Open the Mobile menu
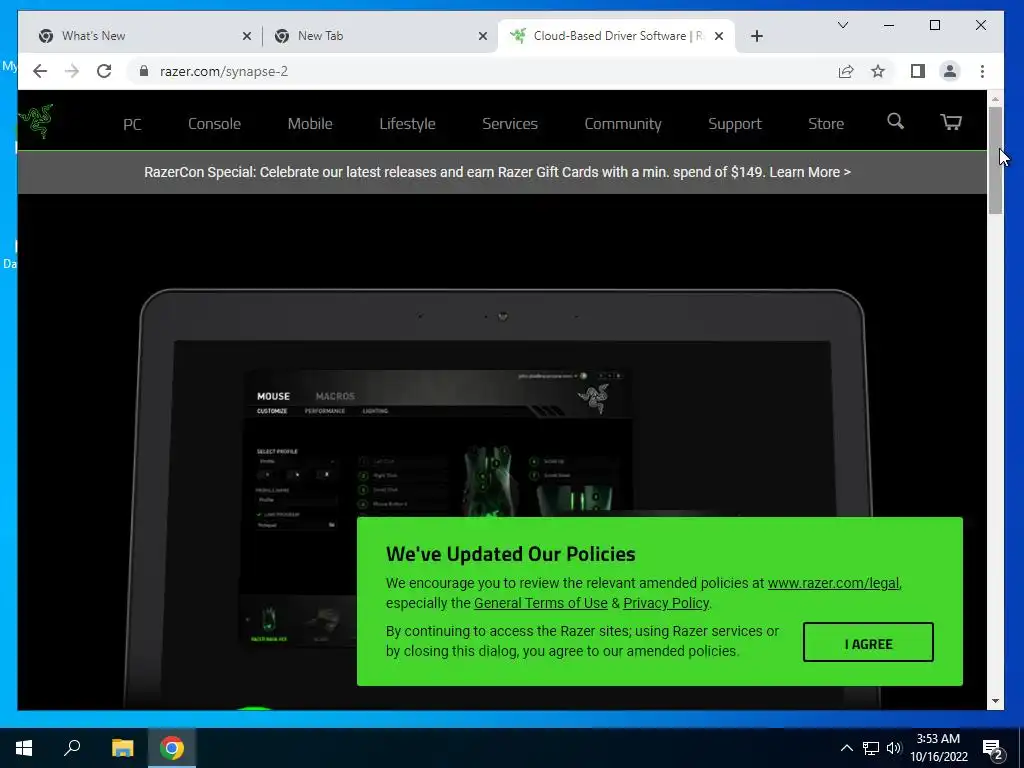Image resolution: width=1024 pixels, height=768 pixels. [x=310, y=123]
